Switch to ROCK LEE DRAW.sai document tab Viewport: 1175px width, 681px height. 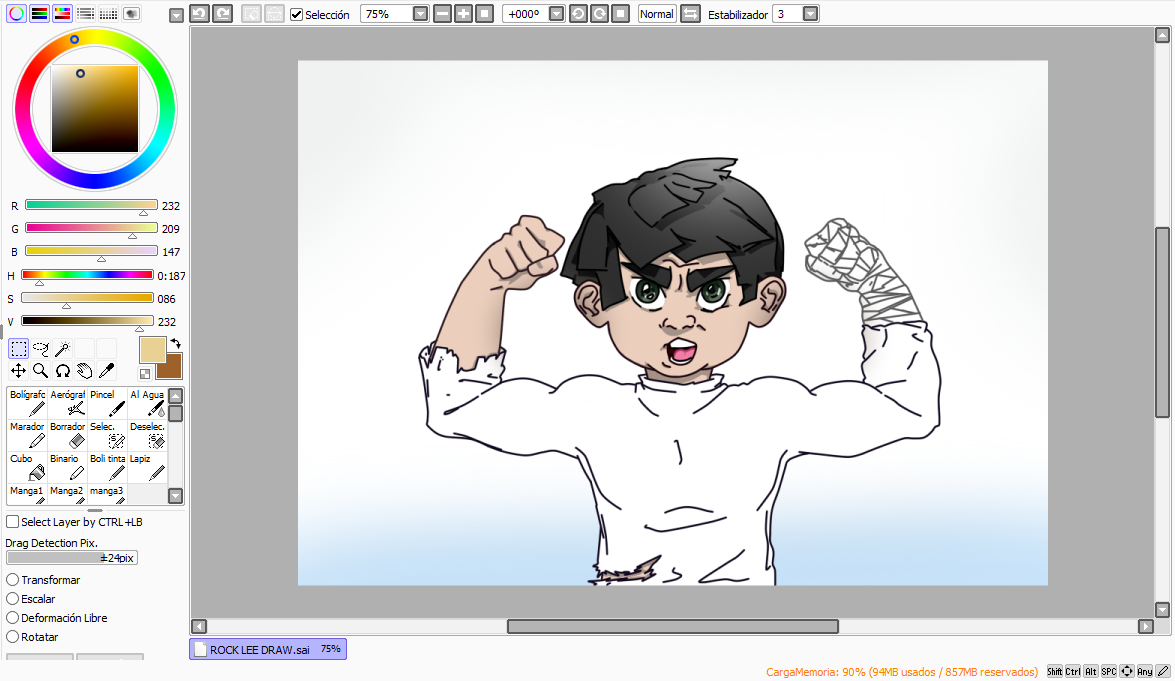coord(268,650)
